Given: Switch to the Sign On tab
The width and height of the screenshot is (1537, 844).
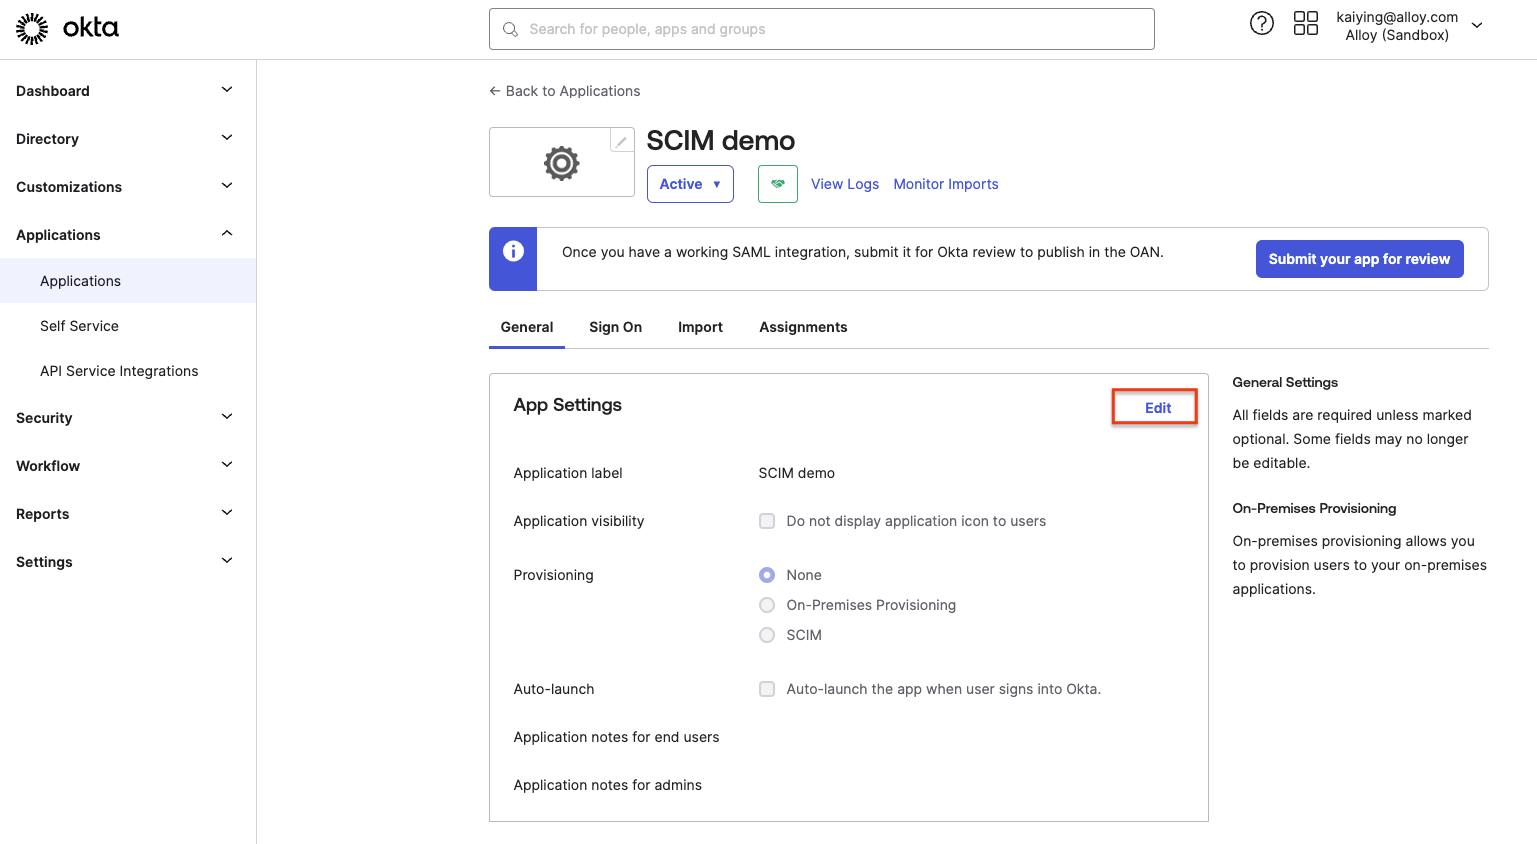Looking at the screenshot, I should point(615,327).
